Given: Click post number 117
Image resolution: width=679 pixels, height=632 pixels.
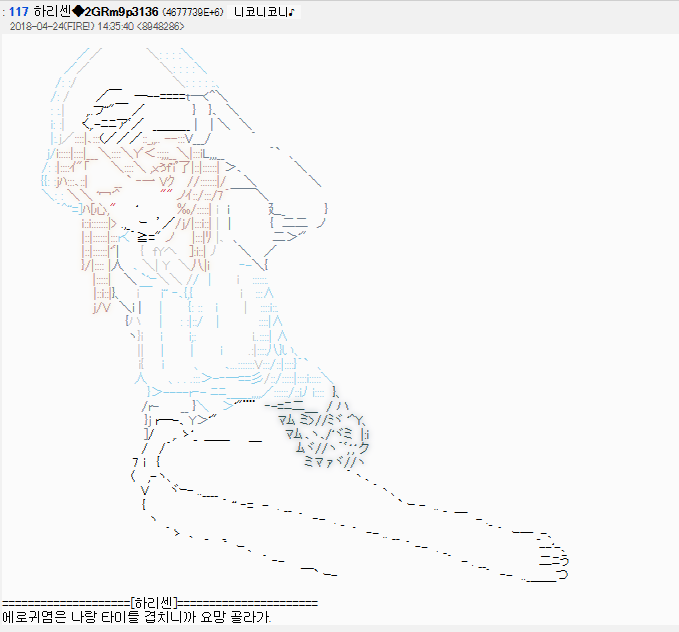Looking at the screenshot, I should (x=19, y=11).
